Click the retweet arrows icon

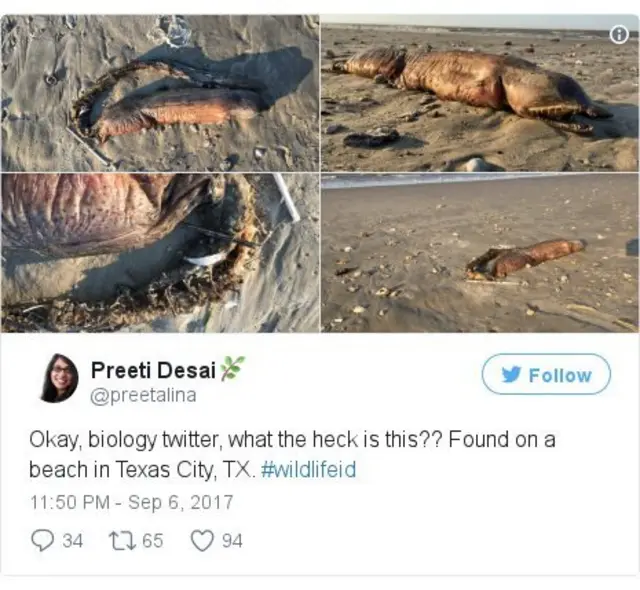pos(122,541)
